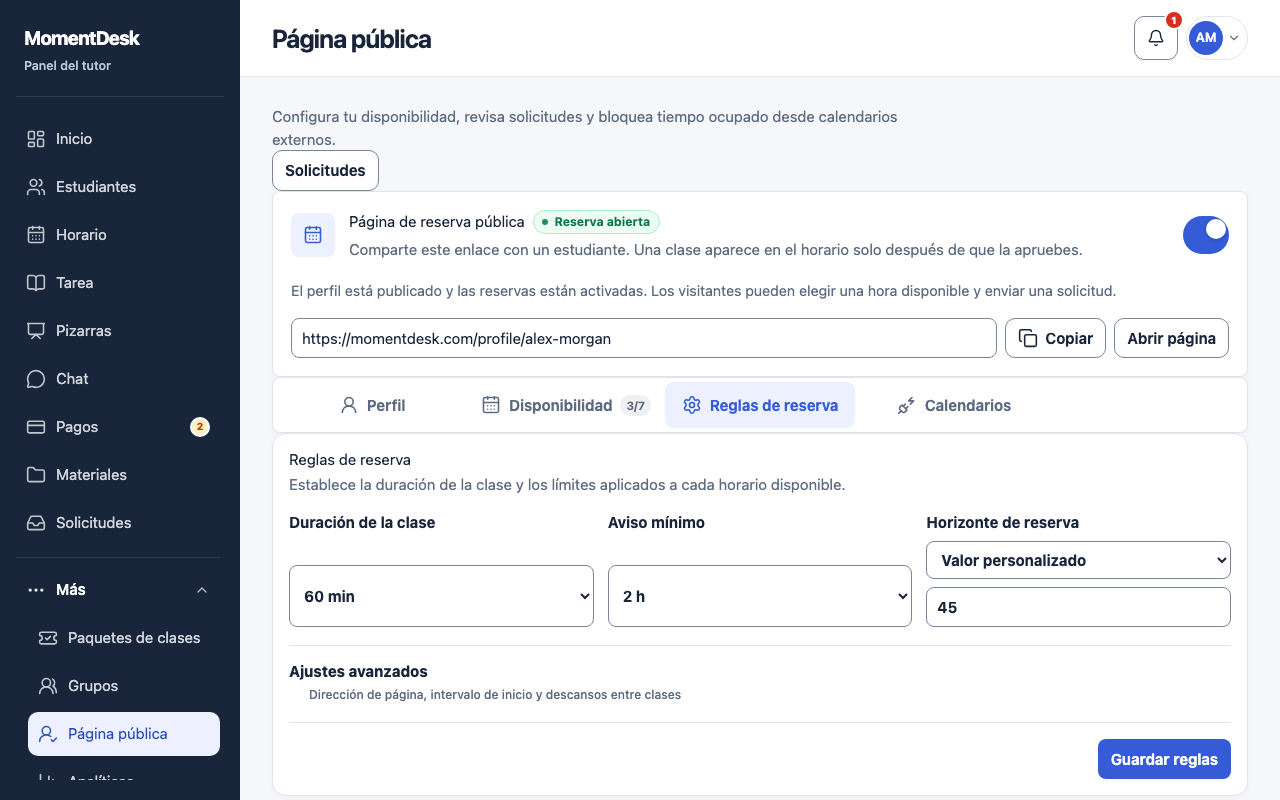The image size is (1280, 800).
Task: Switch to the Perfil tab
Action: pyautogui.click(x=372, y=405)
